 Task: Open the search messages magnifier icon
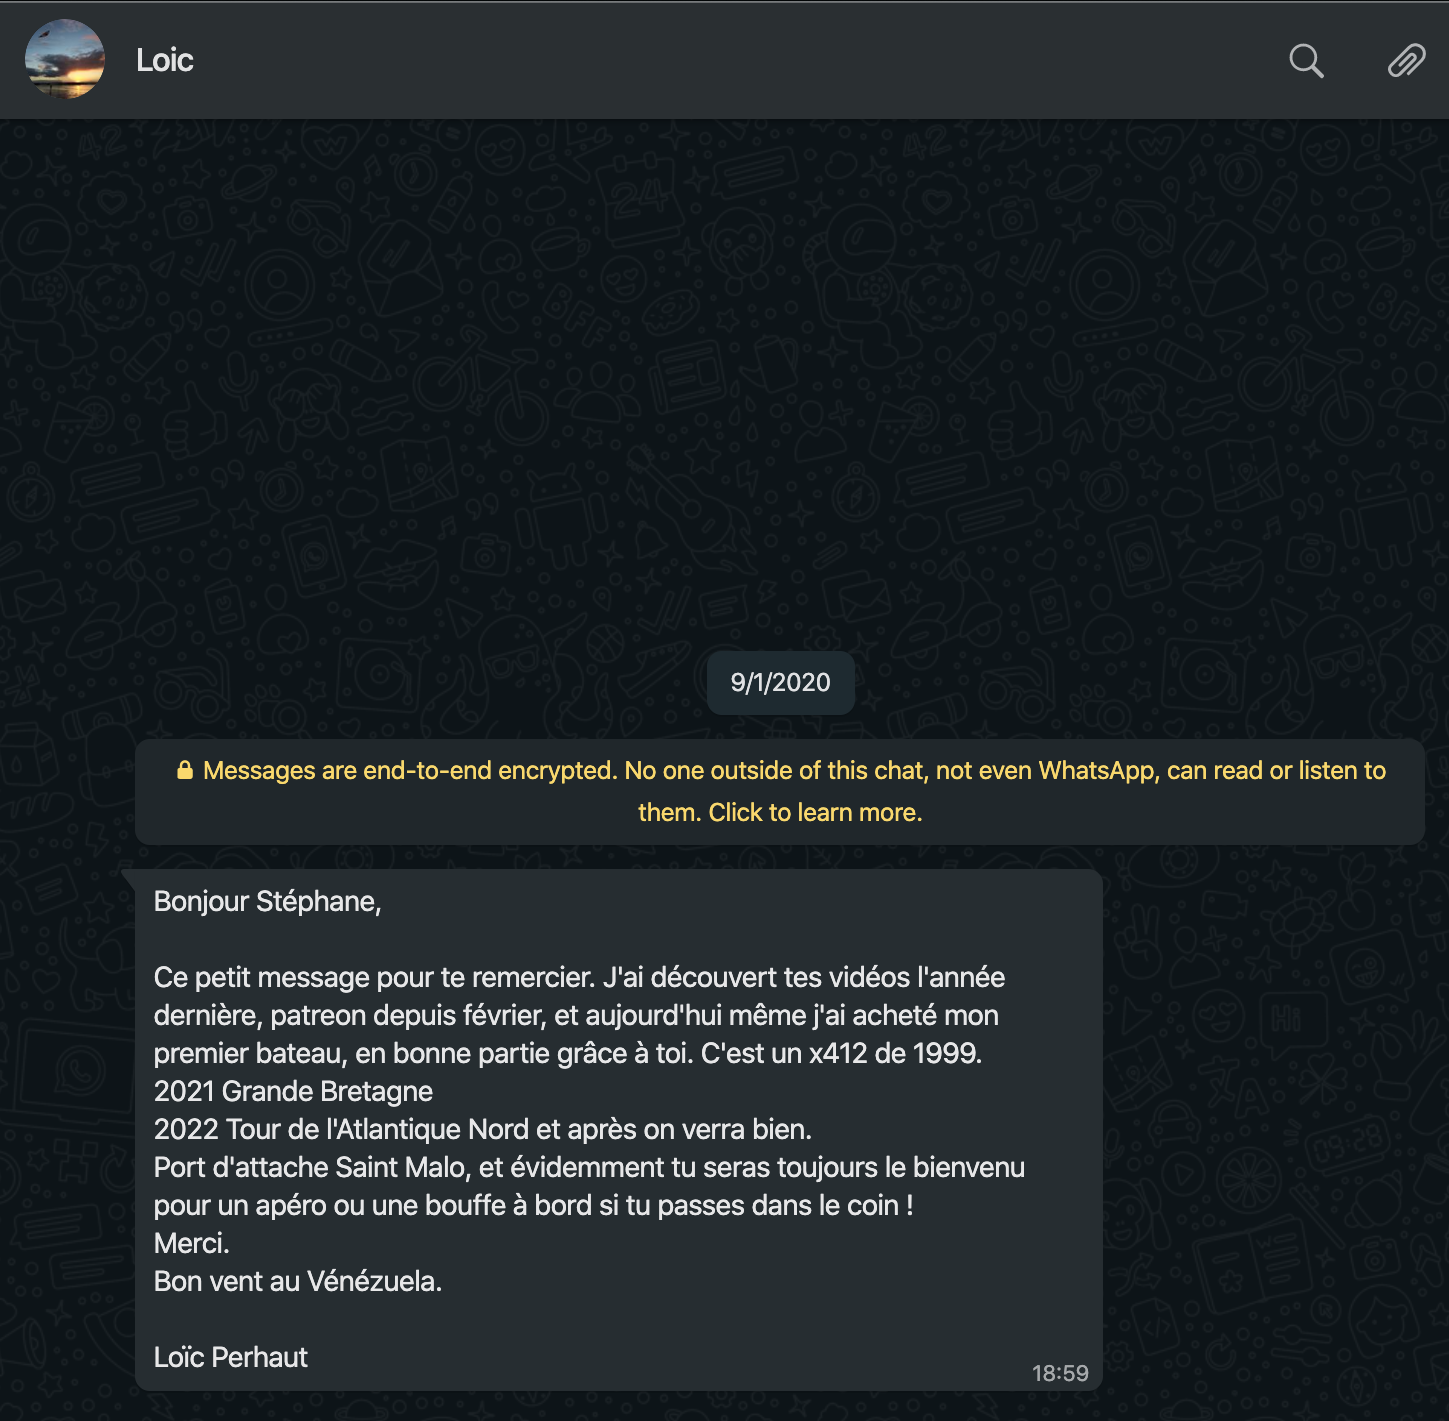1306,61
